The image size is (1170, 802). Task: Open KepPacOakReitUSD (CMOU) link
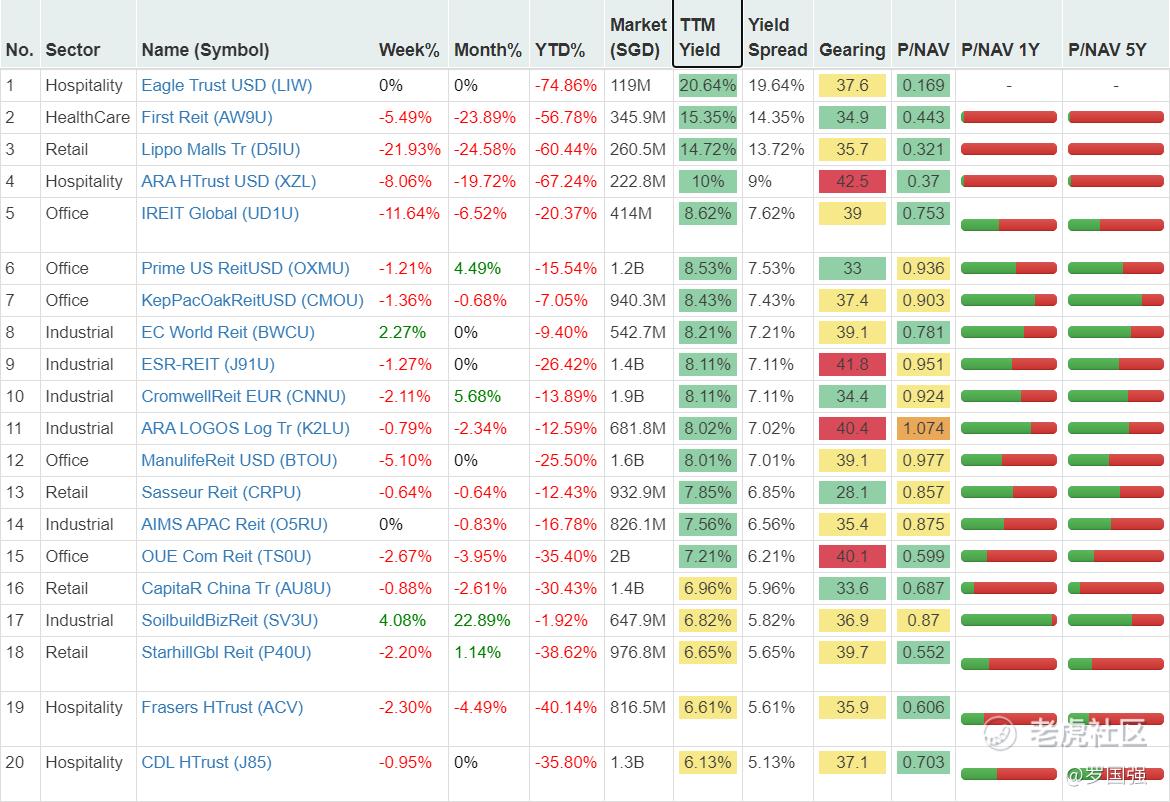(x=252, y=300)
